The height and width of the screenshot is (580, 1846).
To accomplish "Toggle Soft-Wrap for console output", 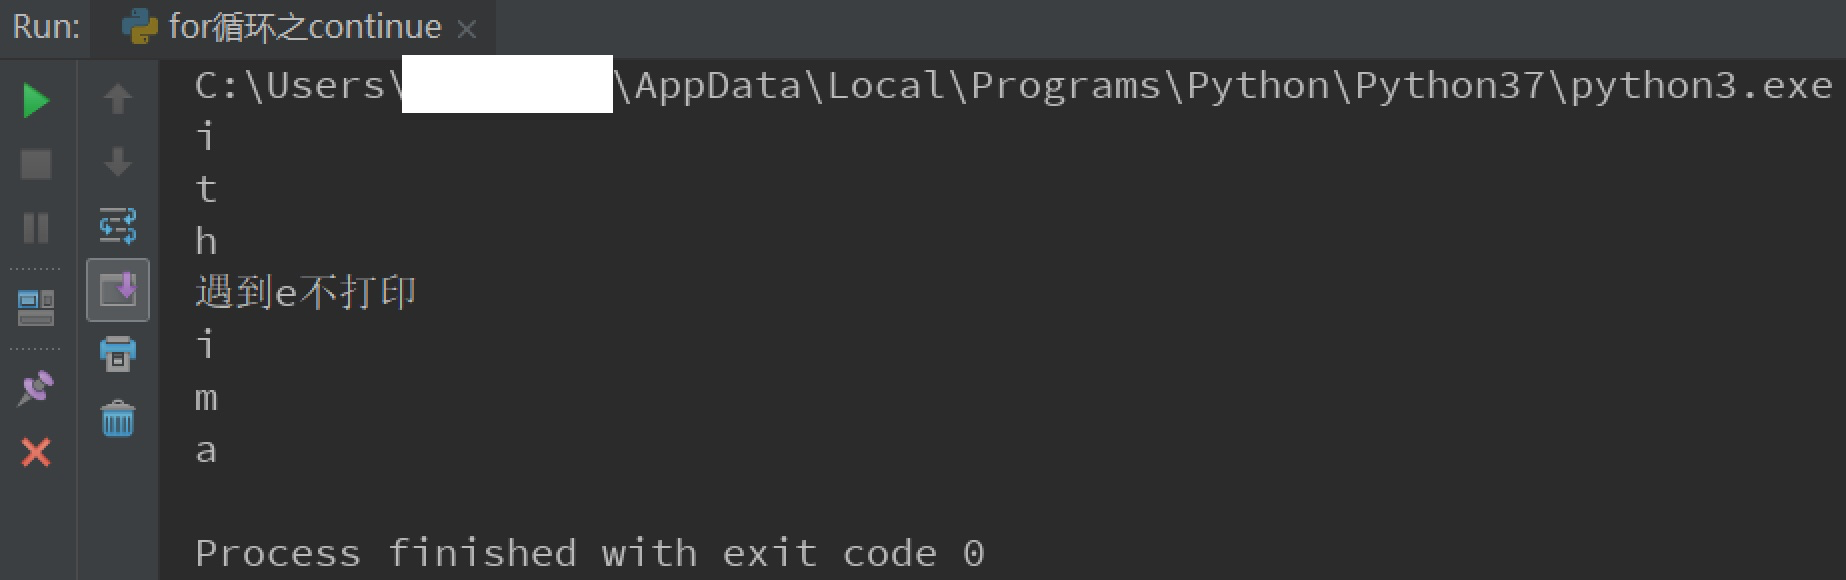I will click(x=118, y=226).
